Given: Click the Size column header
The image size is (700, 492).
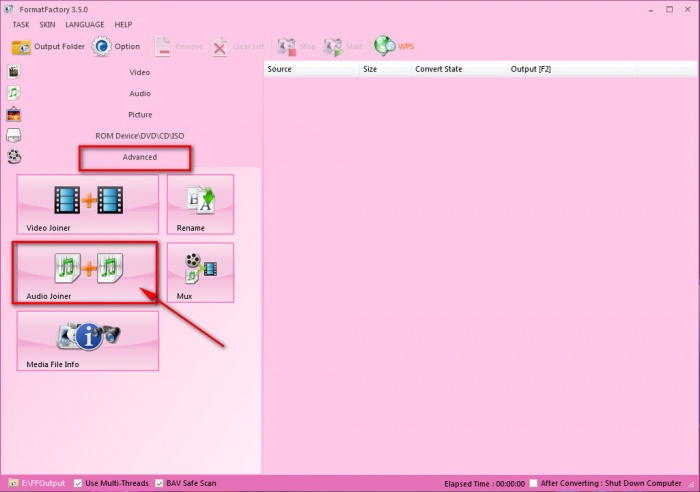Looking at the screenshot, I should (385, 69).
